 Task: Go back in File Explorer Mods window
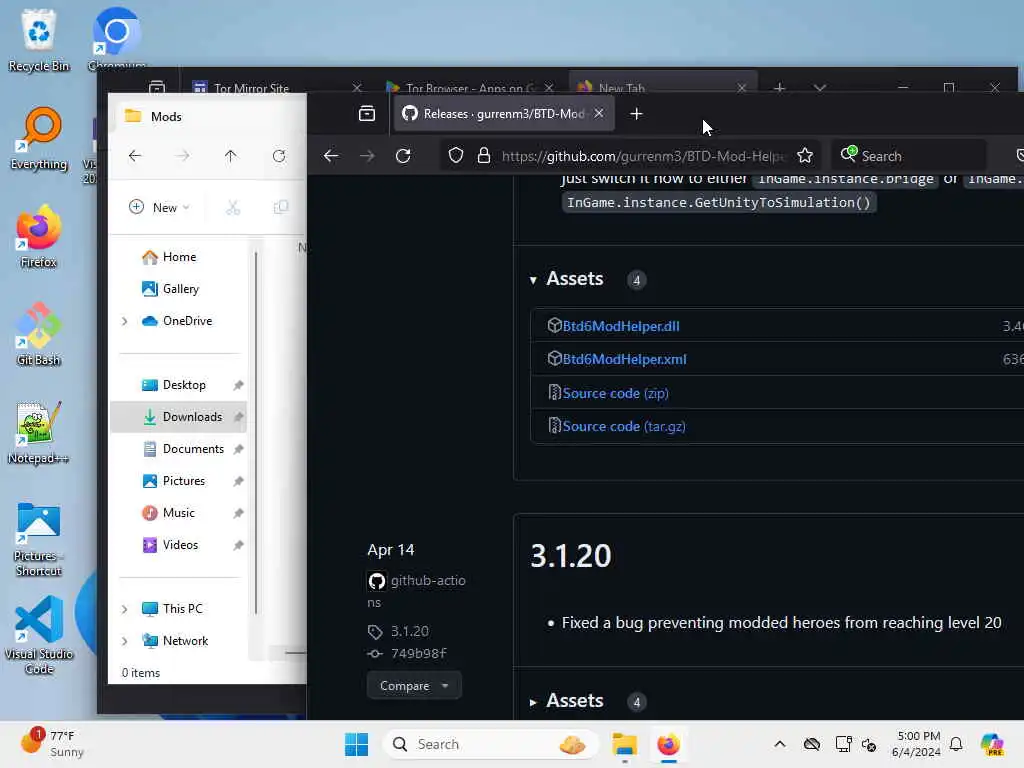coord(135,156)
